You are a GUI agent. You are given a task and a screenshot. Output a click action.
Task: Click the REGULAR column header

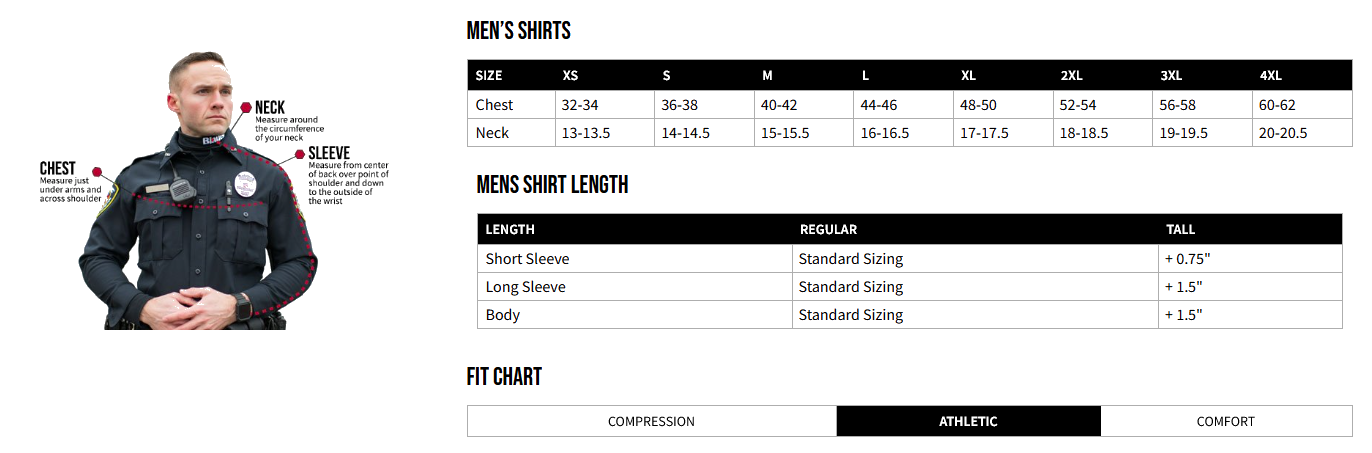tap(828, 229)
